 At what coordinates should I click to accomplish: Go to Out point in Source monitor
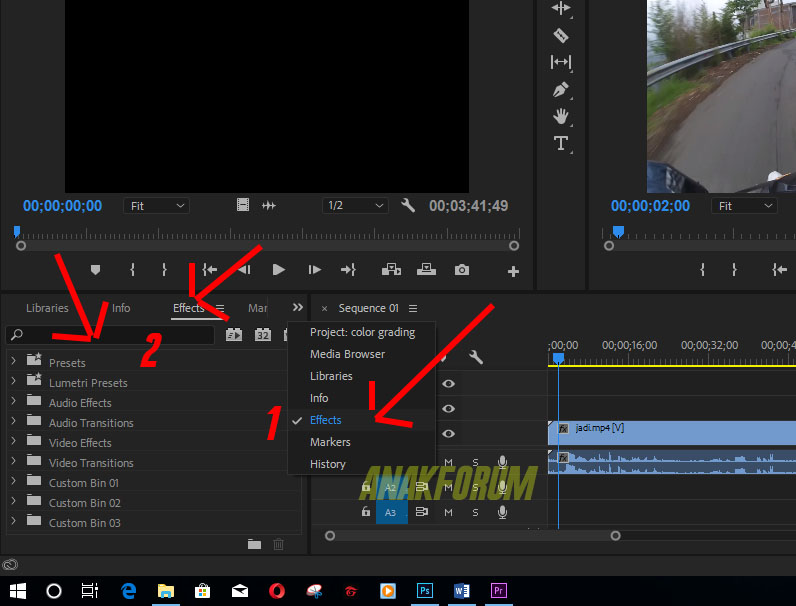click(348, 270)
